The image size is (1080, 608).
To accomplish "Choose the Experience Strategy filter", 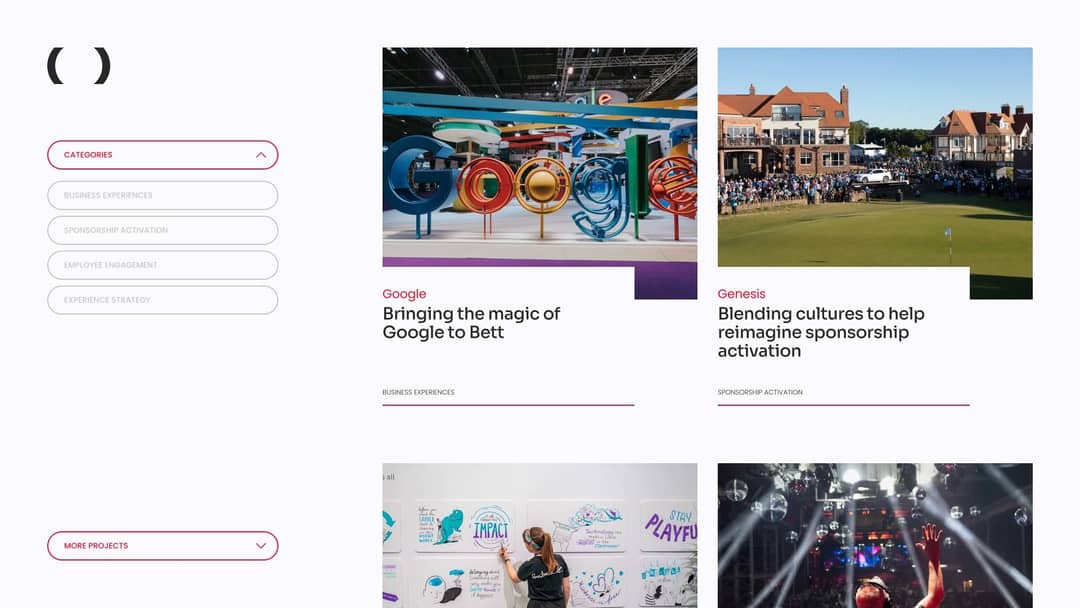I will (x=162, y=300).
